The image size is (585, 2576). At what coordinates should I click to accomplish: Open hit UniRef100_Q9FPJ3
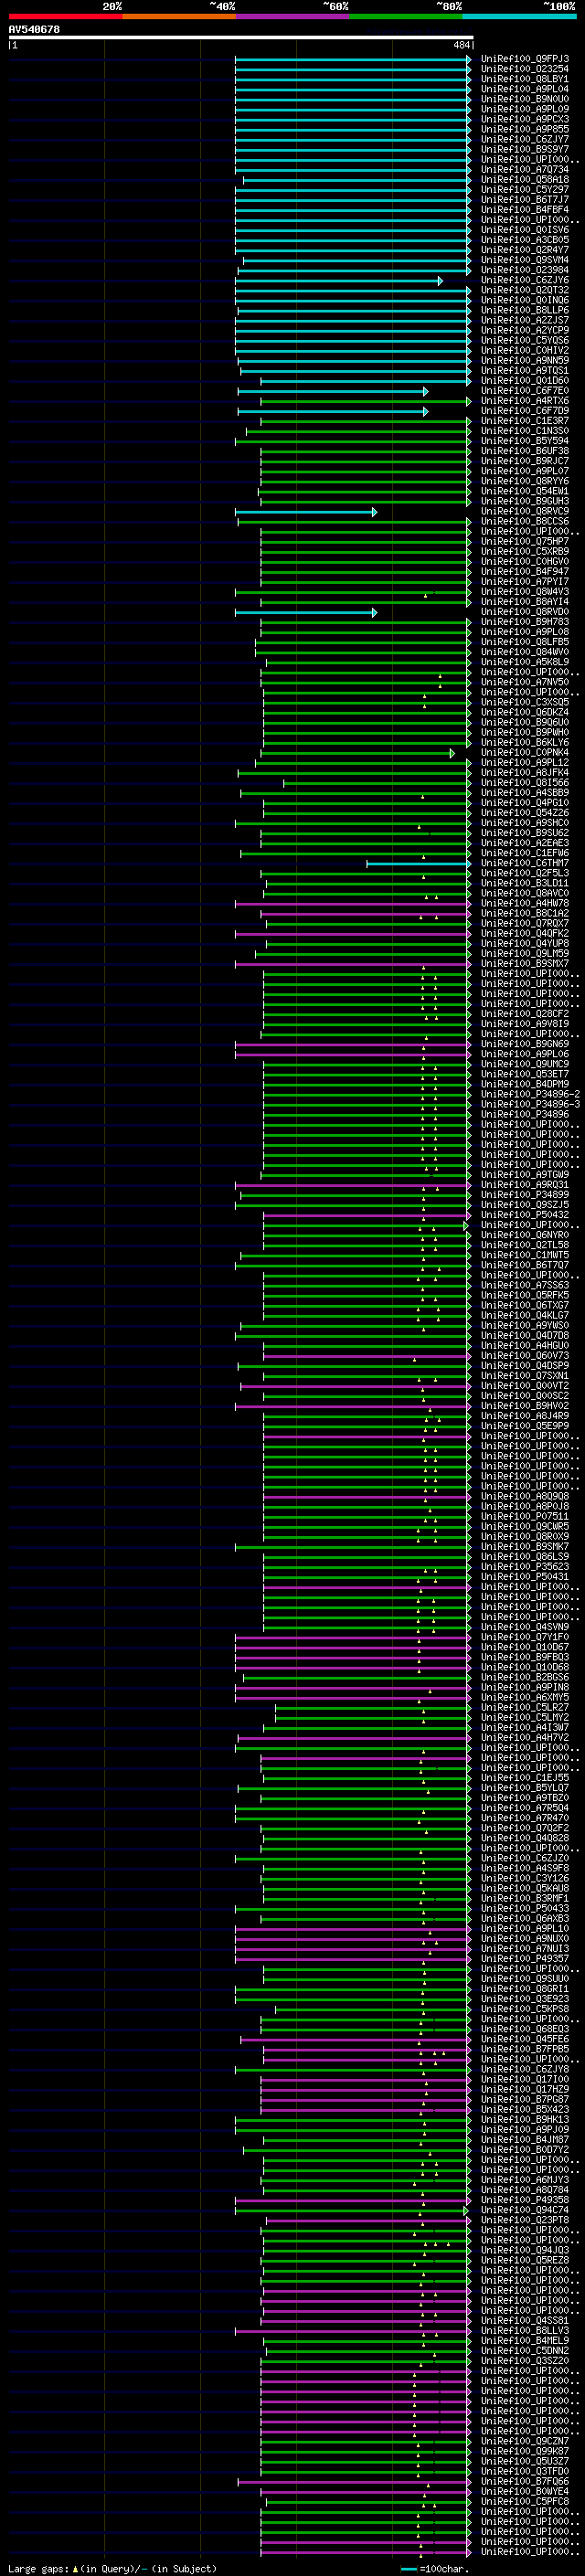pos(524,59)
